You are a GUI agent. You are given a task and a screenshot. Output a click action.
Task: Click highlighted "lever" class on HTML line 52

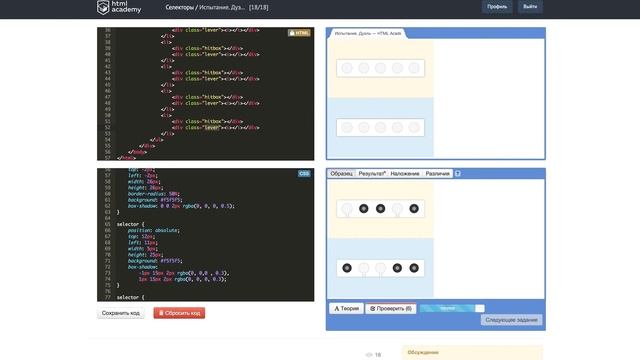(x=212, y=128)
